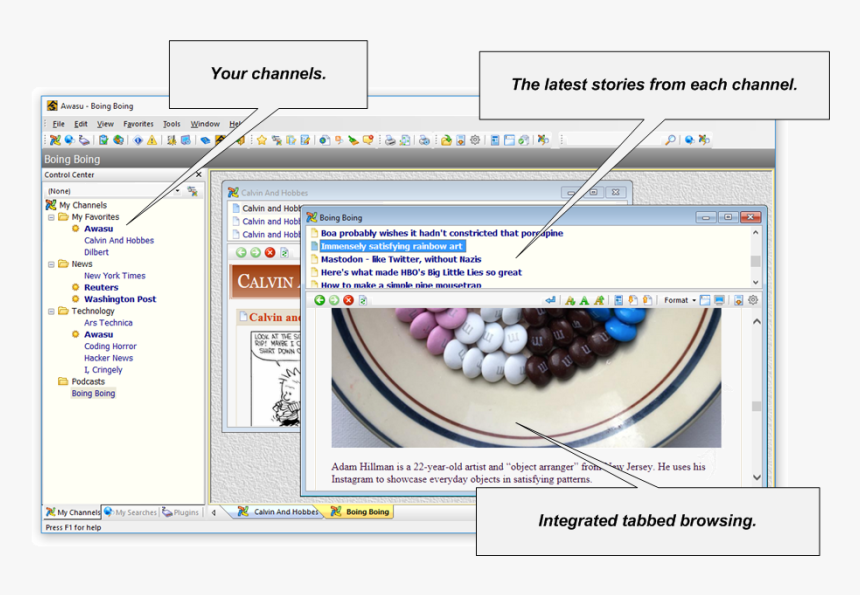The width and height of the screenshot is (860, 595).
Task: Select the Dilbert channel
Action: click(x=97, y=252)
